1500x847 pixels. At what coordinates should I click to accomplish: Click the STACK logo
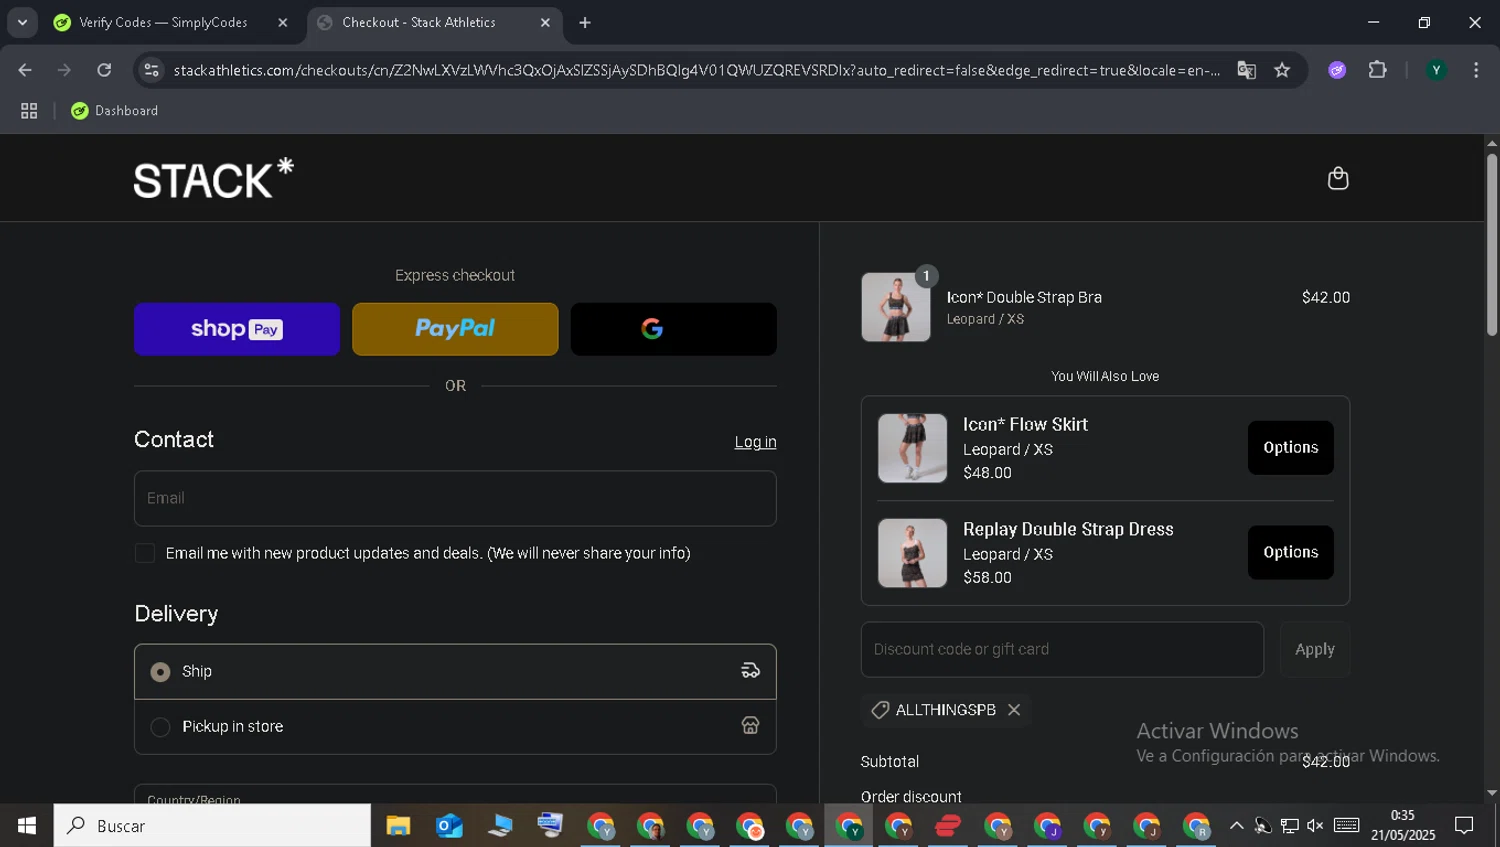coord(214,178)
